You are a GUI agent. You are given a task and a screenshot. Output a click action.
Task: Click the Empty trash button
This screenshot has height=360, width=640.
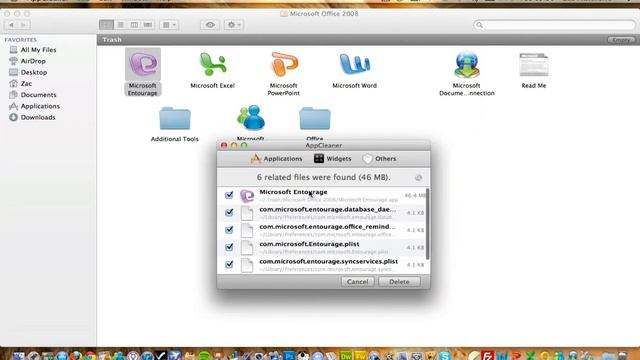tap(621, 40)
